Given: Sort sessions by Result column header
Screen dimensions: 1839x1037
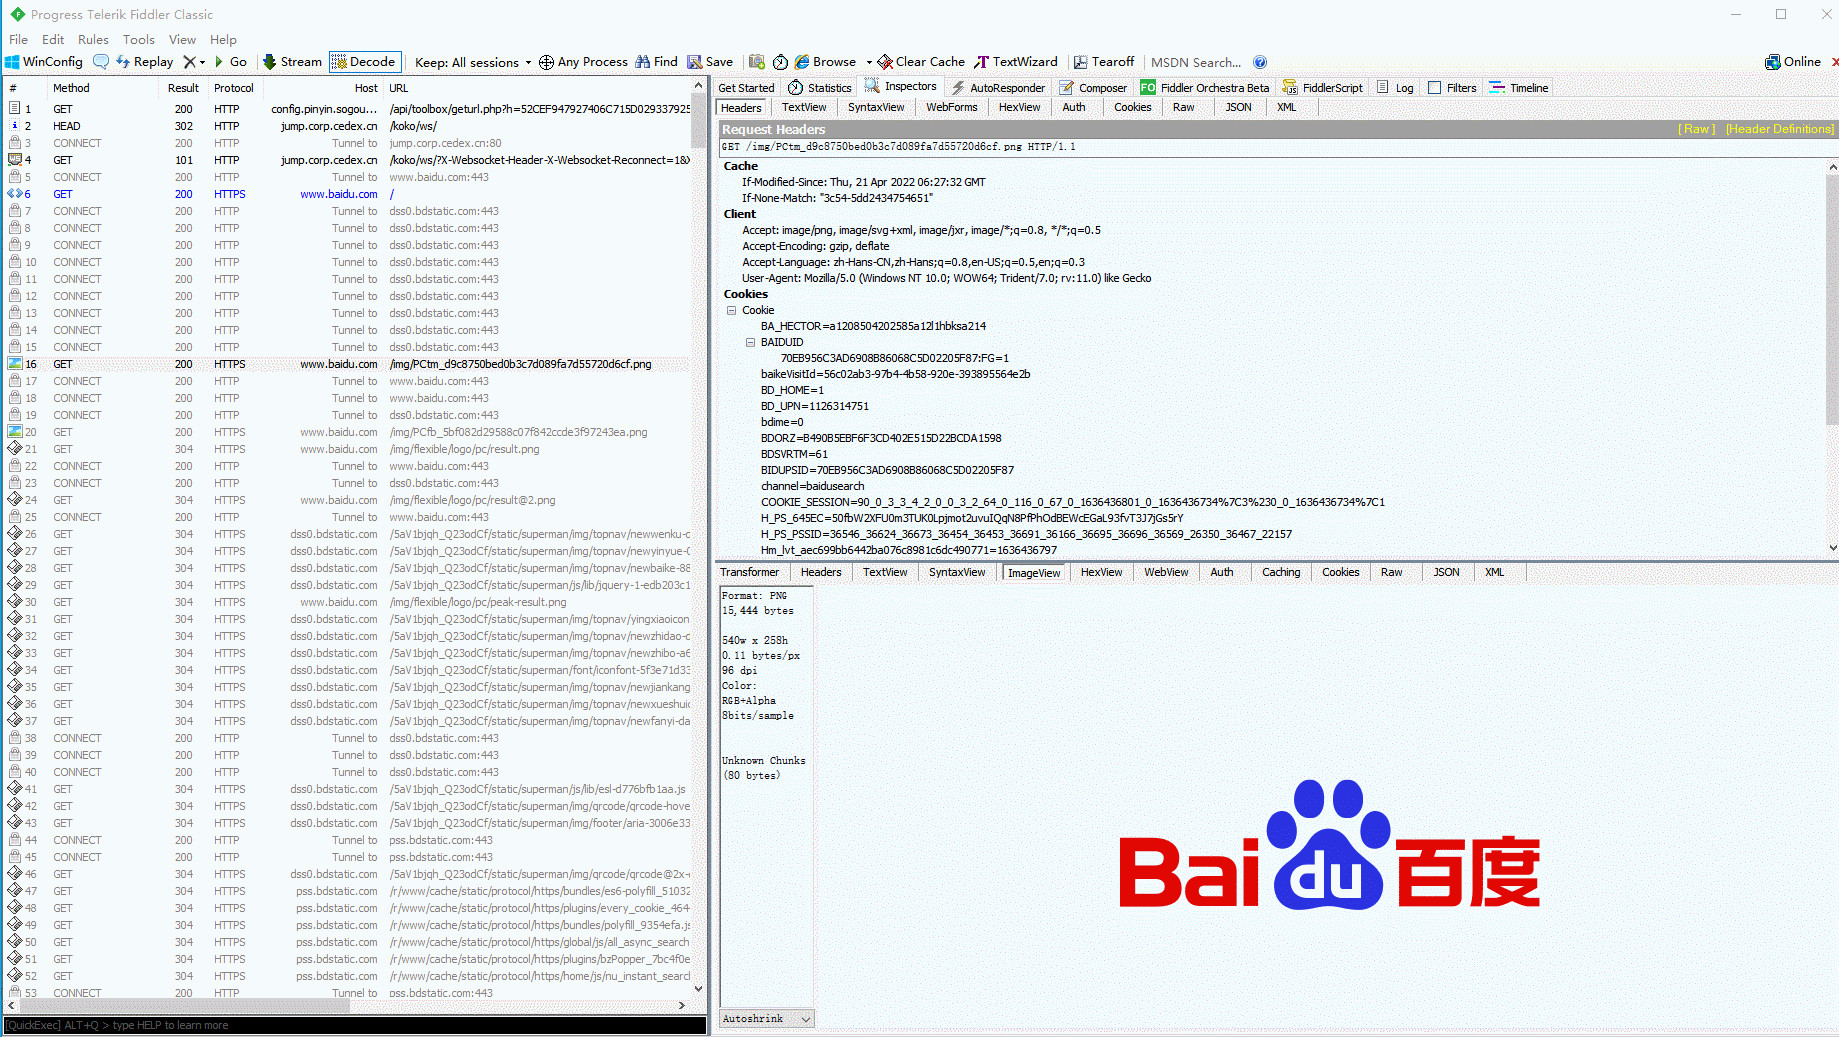Looking at the screenshot, I should pyautogui.click(x=183, y=88).
